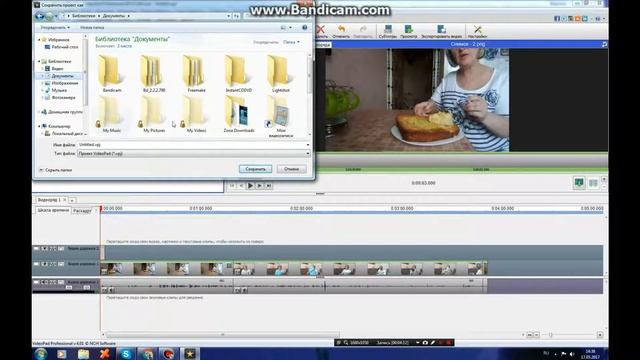This screenshot has width=640, height=360.
Task: Click the green preview mode icon under the player
Action: pyautogui.click(x=579, y=183)
